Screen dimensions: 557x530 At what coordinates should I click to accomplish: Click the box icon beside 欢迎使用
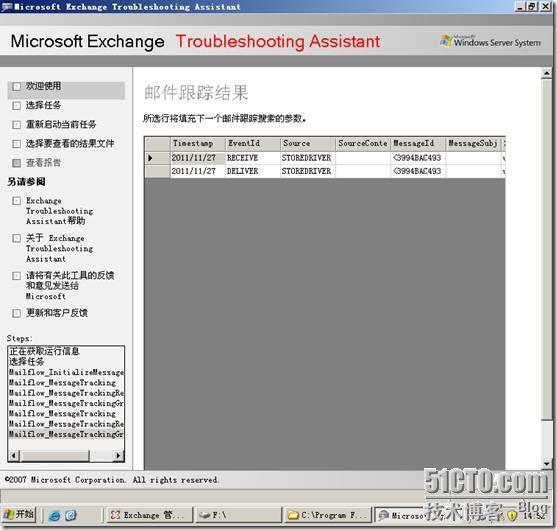click(16, 86)
